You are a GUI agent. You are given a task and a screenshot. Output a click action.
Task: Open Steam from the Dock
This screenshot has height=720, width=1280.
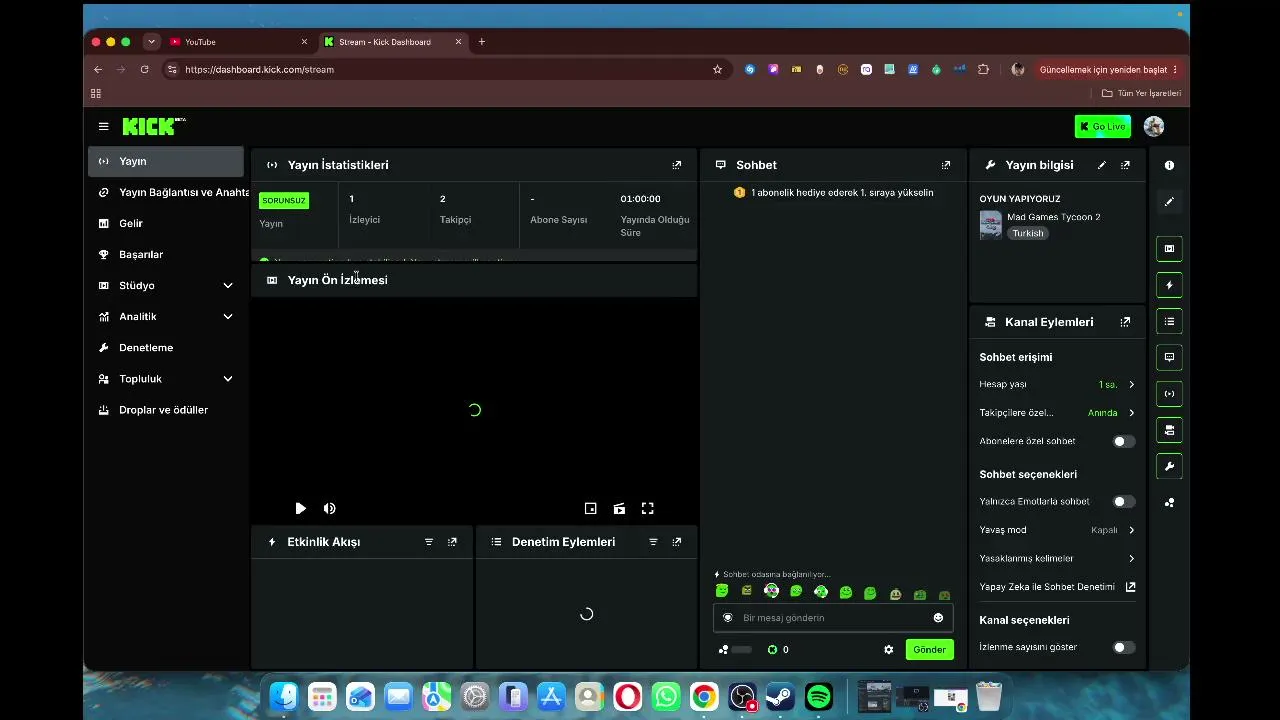point(781,696)
